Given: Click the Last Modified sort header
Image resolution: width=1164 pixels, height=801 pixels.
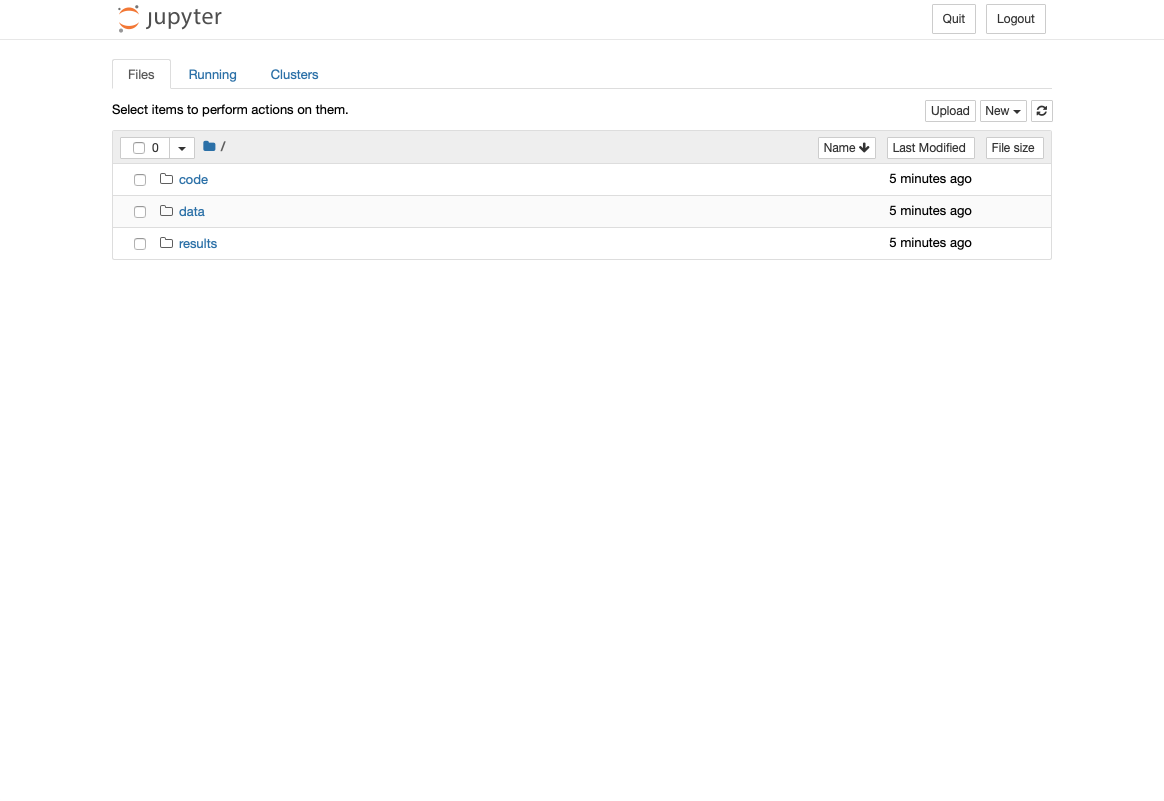Looking at the screenshot, I should [x=930, y=147].
